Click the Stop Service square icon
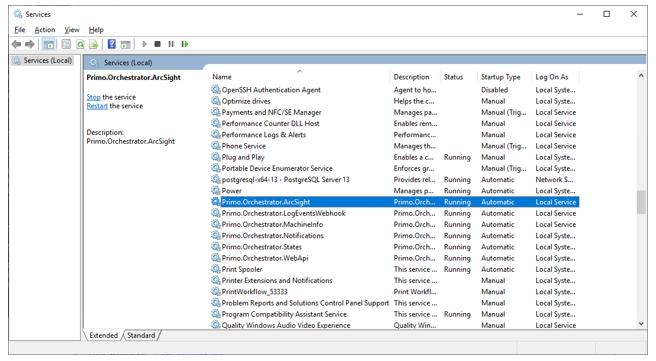This screenshot has width=656, height=361. pyautogui.click(x=157, y=44)
